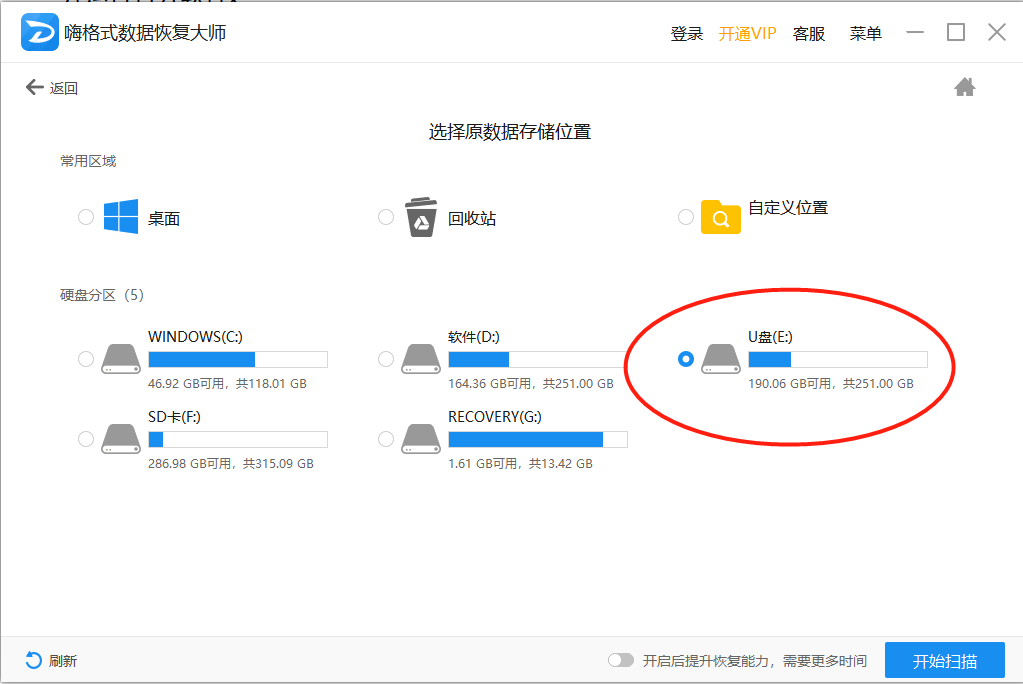The height and width of the screenshot is (684, 1023).
Task: Click the 硬盘分区 (5) heading
Action: pyautogui.click(x=102, y=295)
